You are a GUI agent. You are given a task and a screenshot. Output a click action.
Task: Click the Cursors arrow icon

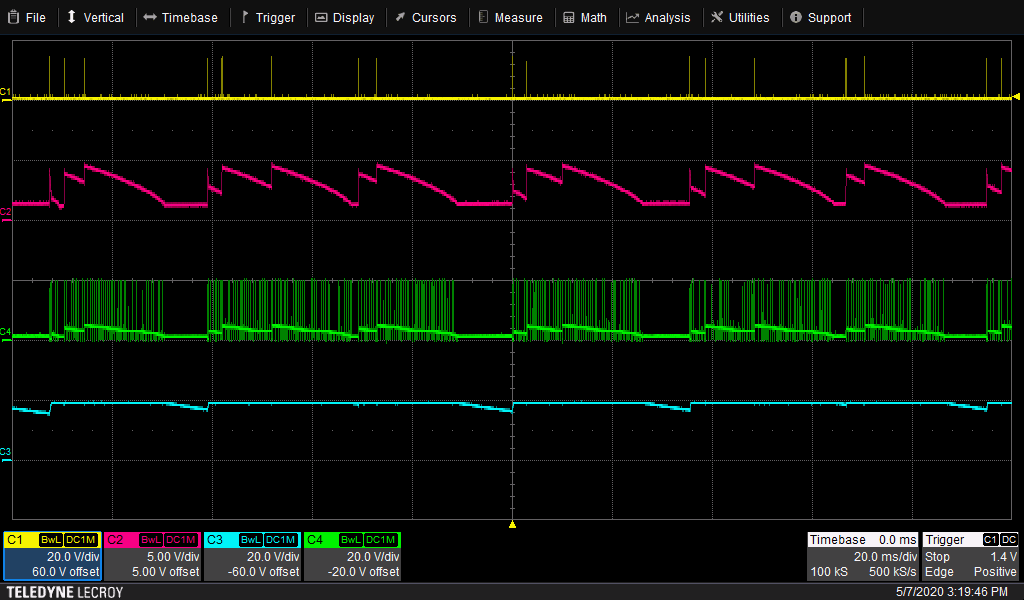tap(400, 17)
